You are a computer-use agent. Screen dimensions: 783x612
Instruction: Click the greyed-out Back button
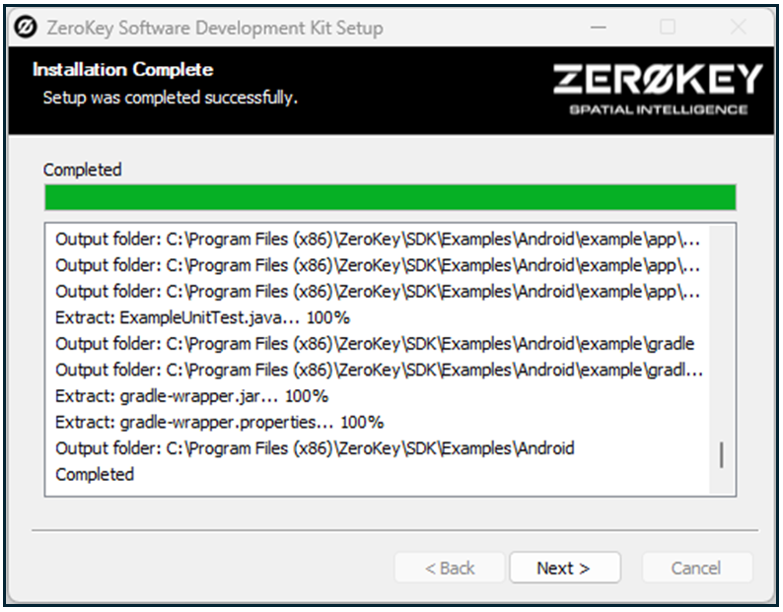pyautogui.click(x=449, y=568)
